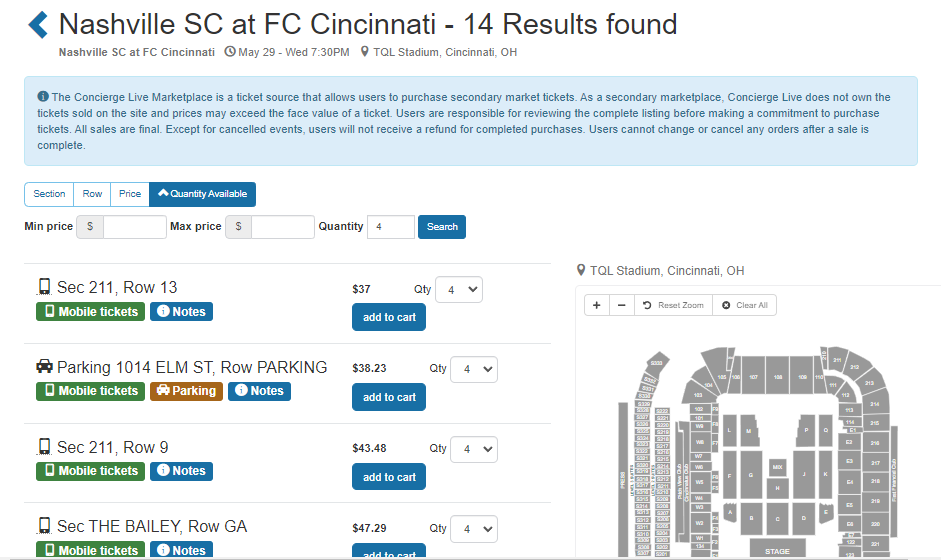The image size is (941, 560).
Task: Open Notes for Parking 1014 Elm St
Action: (x=259, y=391)
